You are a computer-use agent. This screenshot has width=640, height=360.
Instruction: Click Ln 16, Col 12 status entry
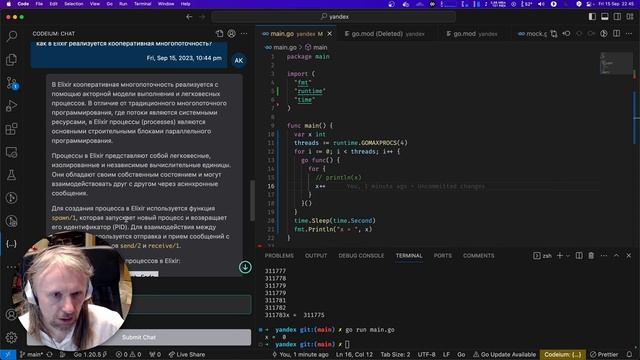(x=354, y=354)
